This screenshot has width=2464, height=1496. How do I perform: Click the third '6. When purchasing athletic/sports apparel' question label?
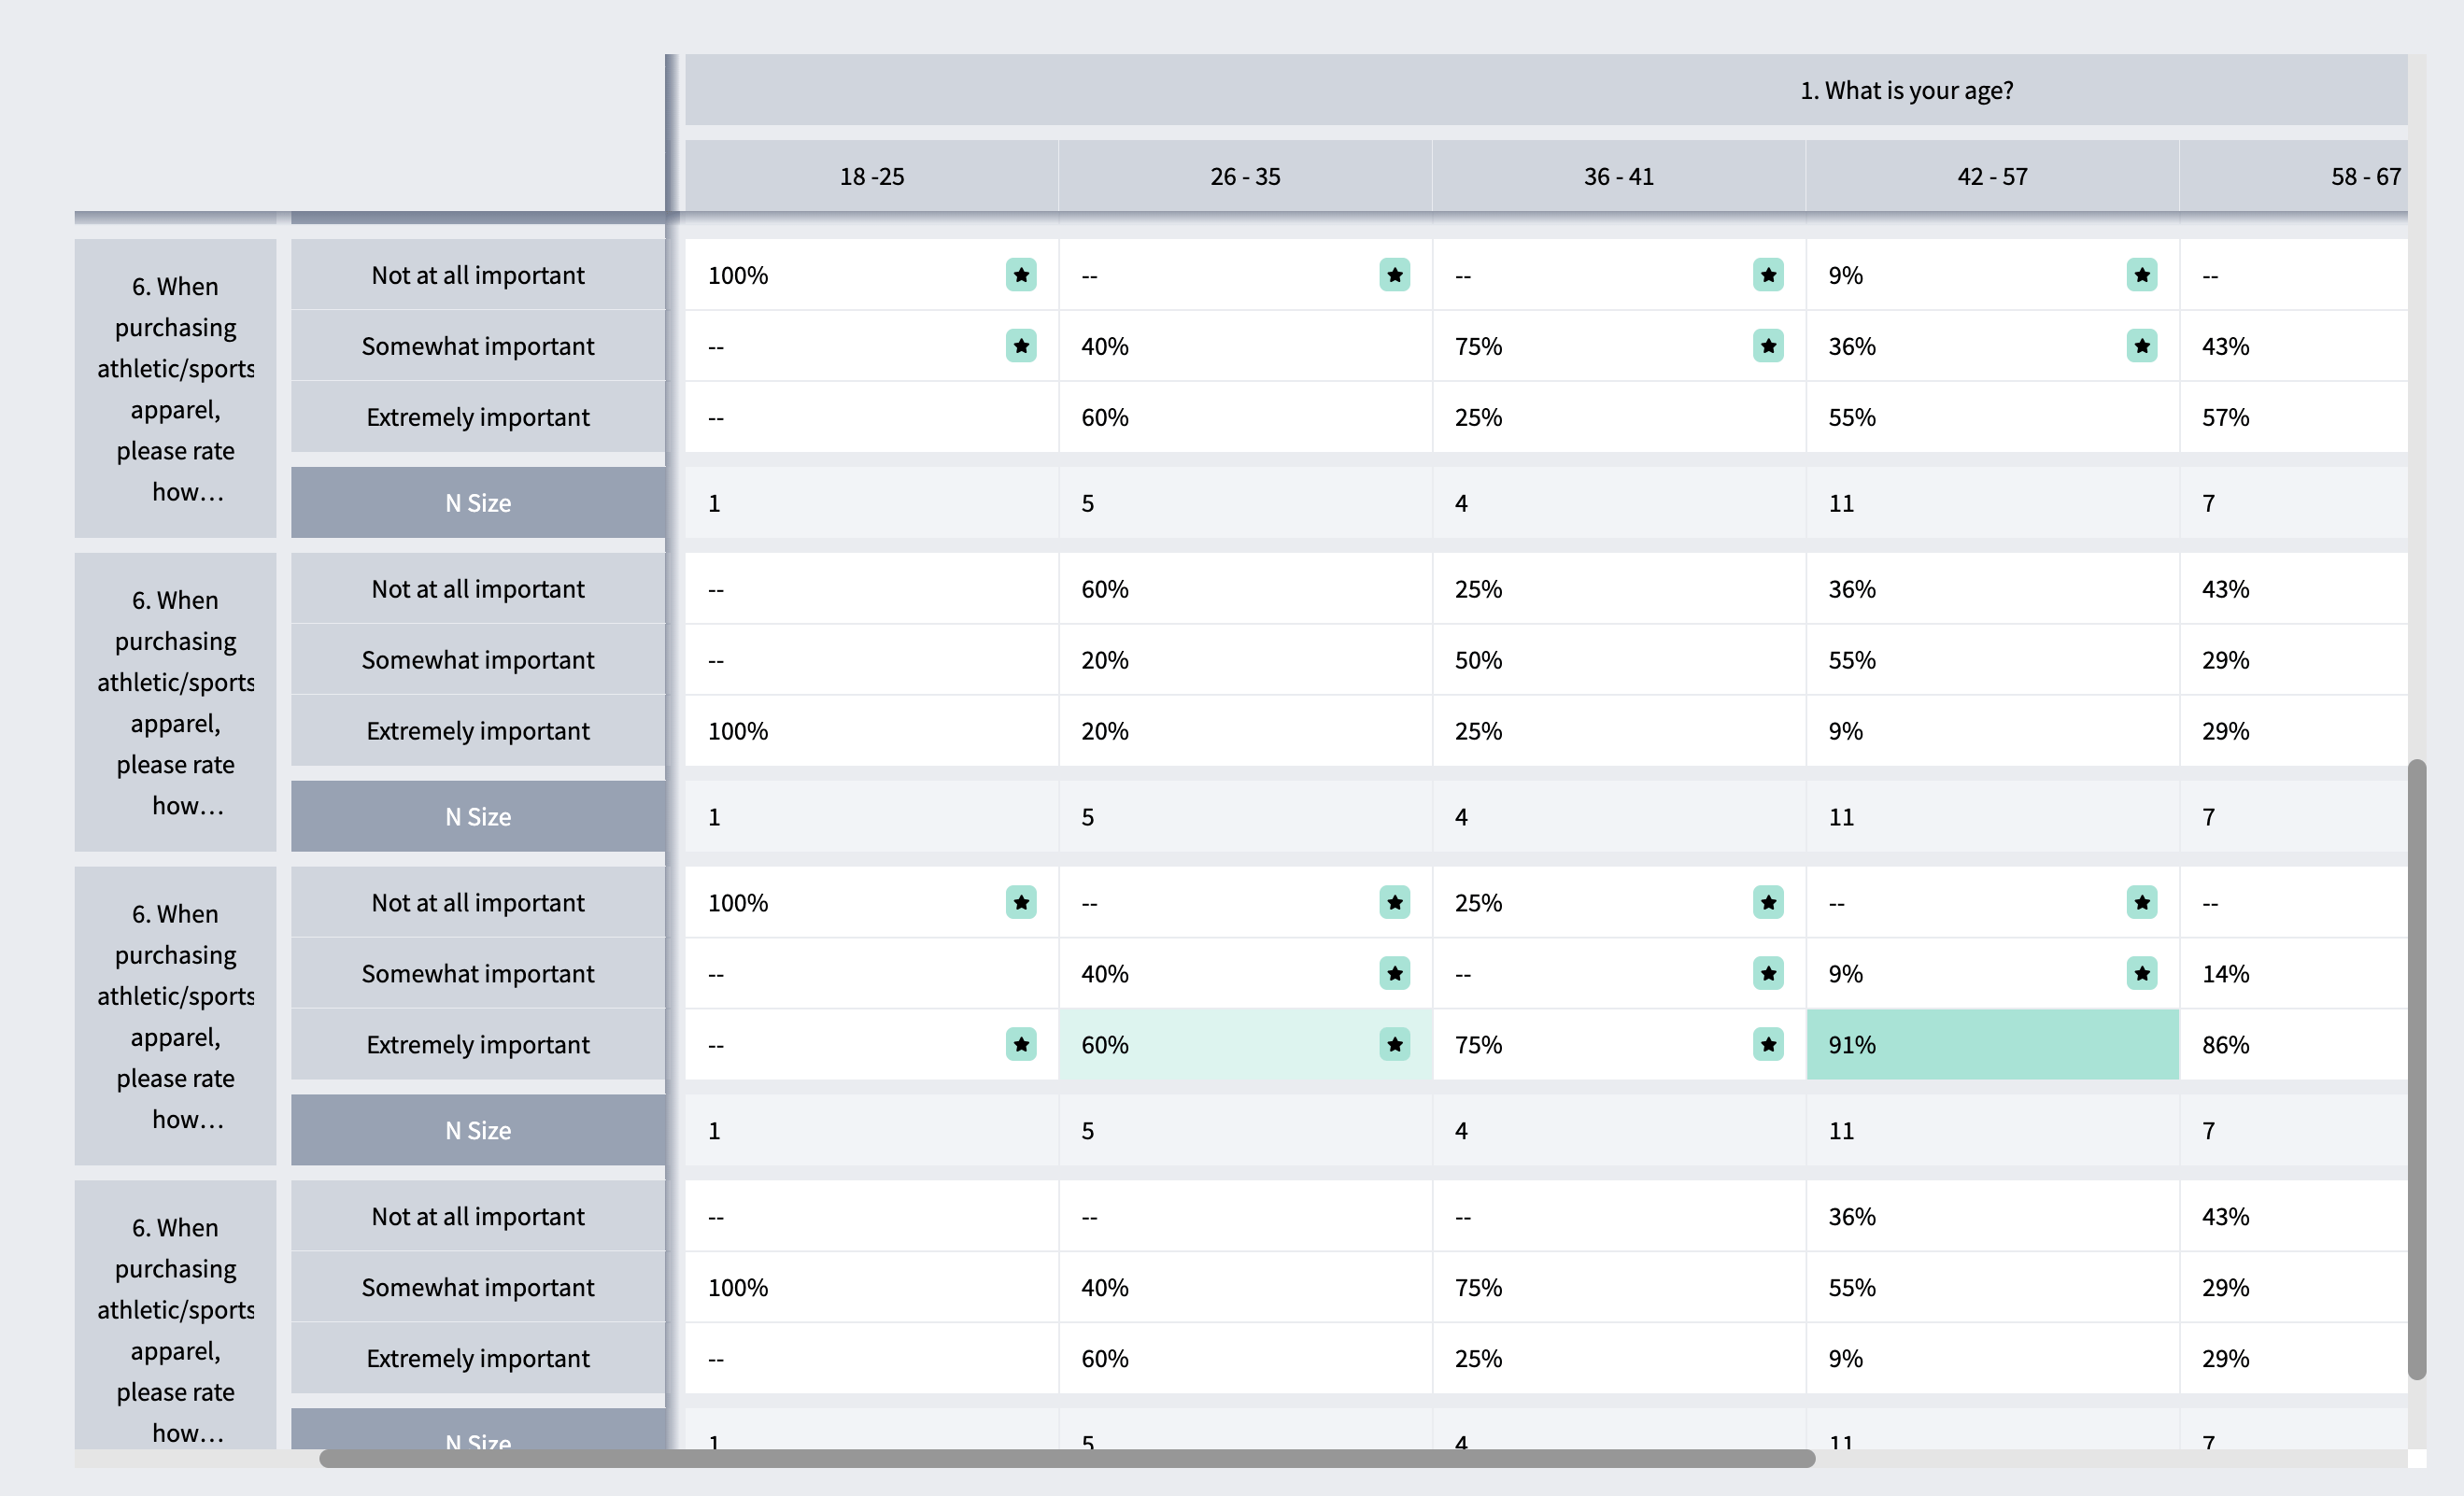coord(175,1017)
